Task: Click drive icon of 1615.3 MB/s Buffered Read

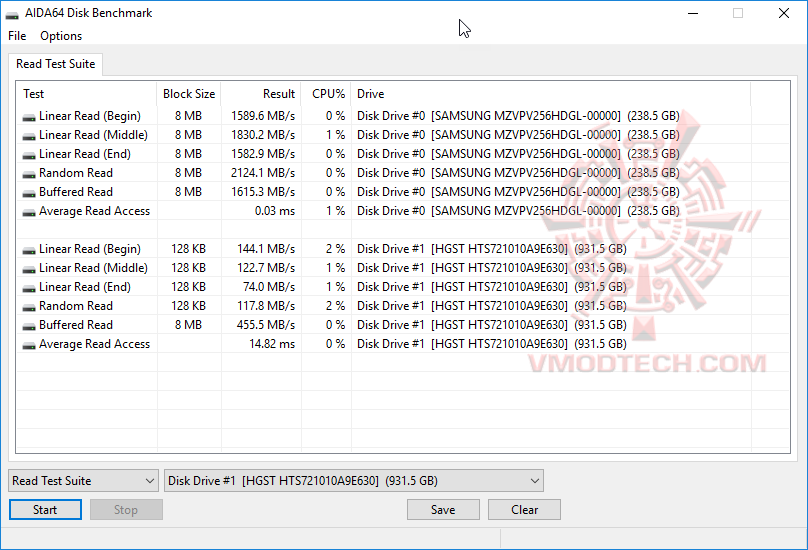Action: (x=29, y=193)
